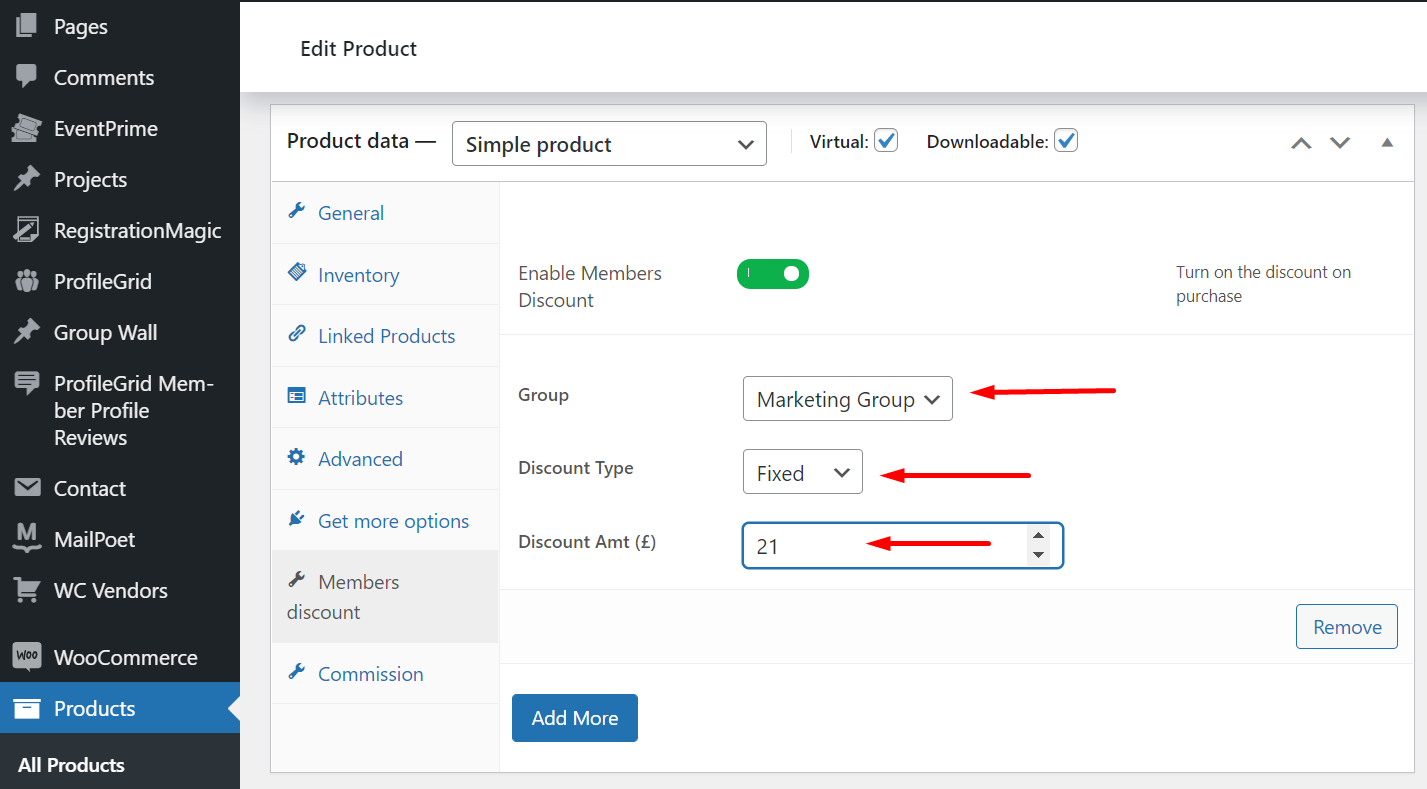Image resolution: width=1427 pixels, height=789 pixels.
Task: Open ProfileGrid from the sidebar
Action: [x=24, y=281]
